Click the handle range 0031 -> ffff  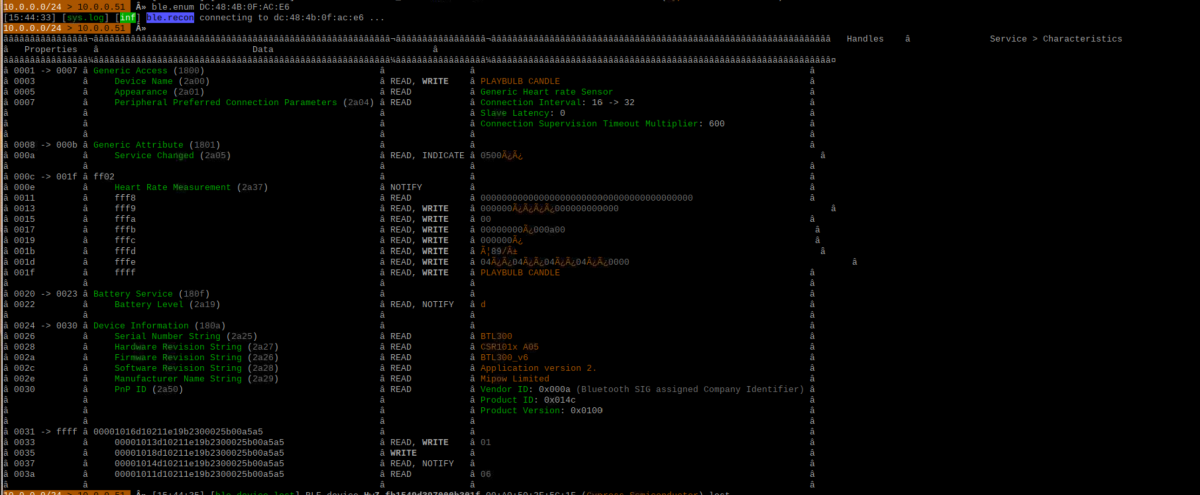point(46,431)
